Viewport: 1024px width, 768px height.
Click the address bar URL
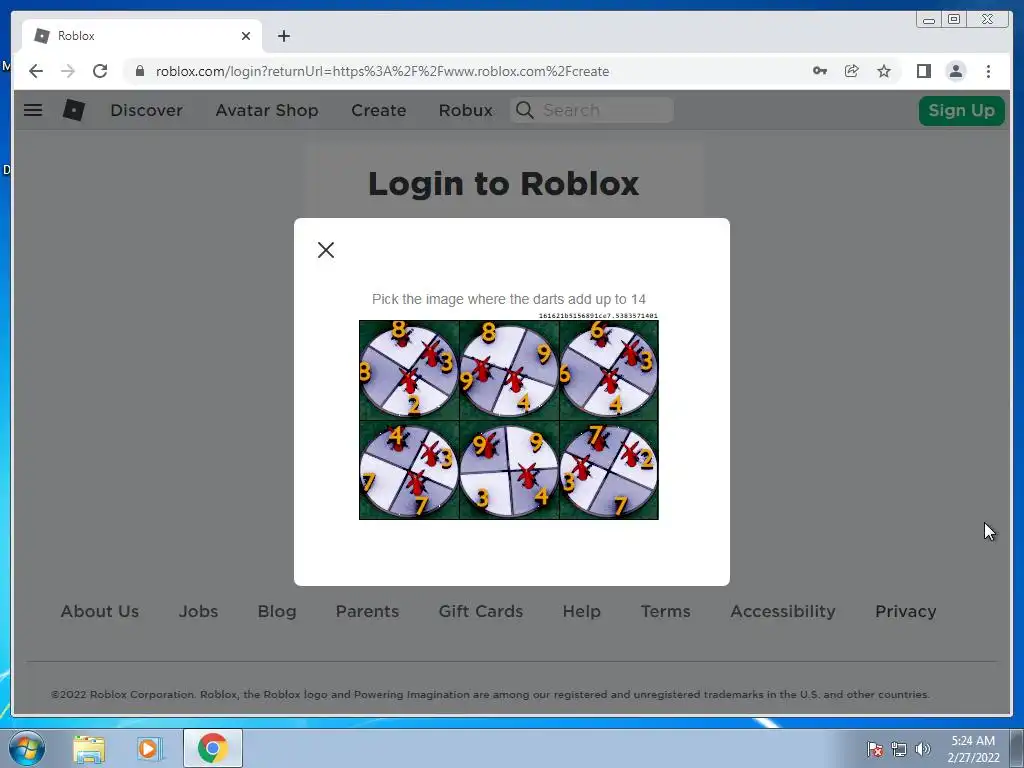point(382,71)
